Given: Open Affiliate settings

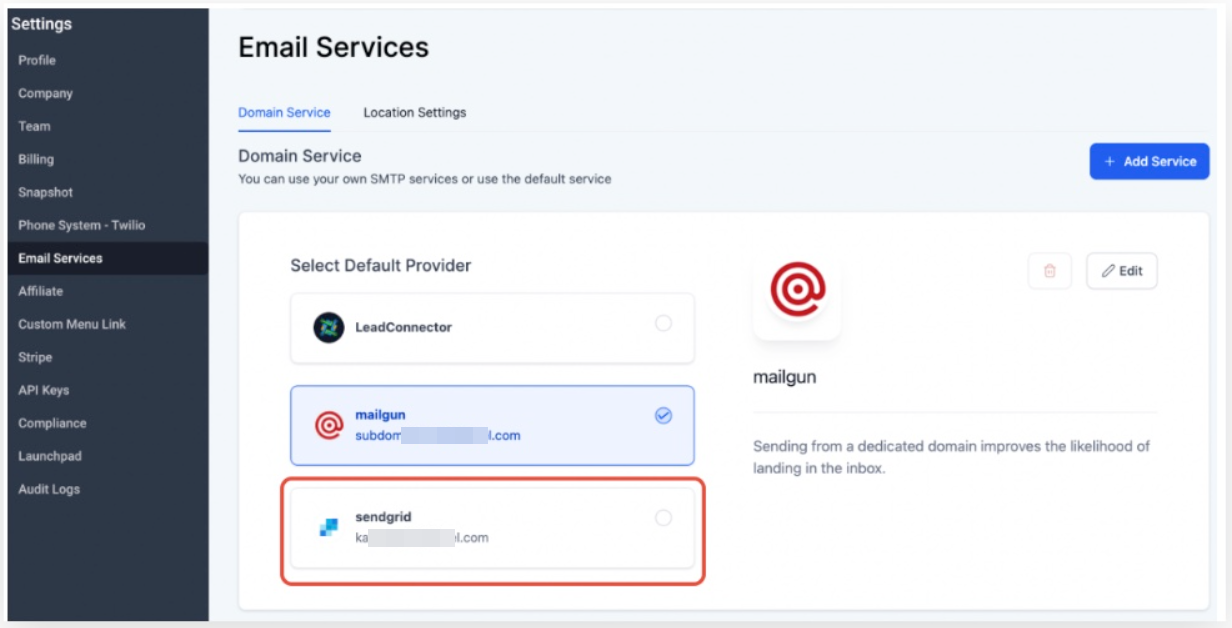Looking at the screenshot, I should point(40,291).
